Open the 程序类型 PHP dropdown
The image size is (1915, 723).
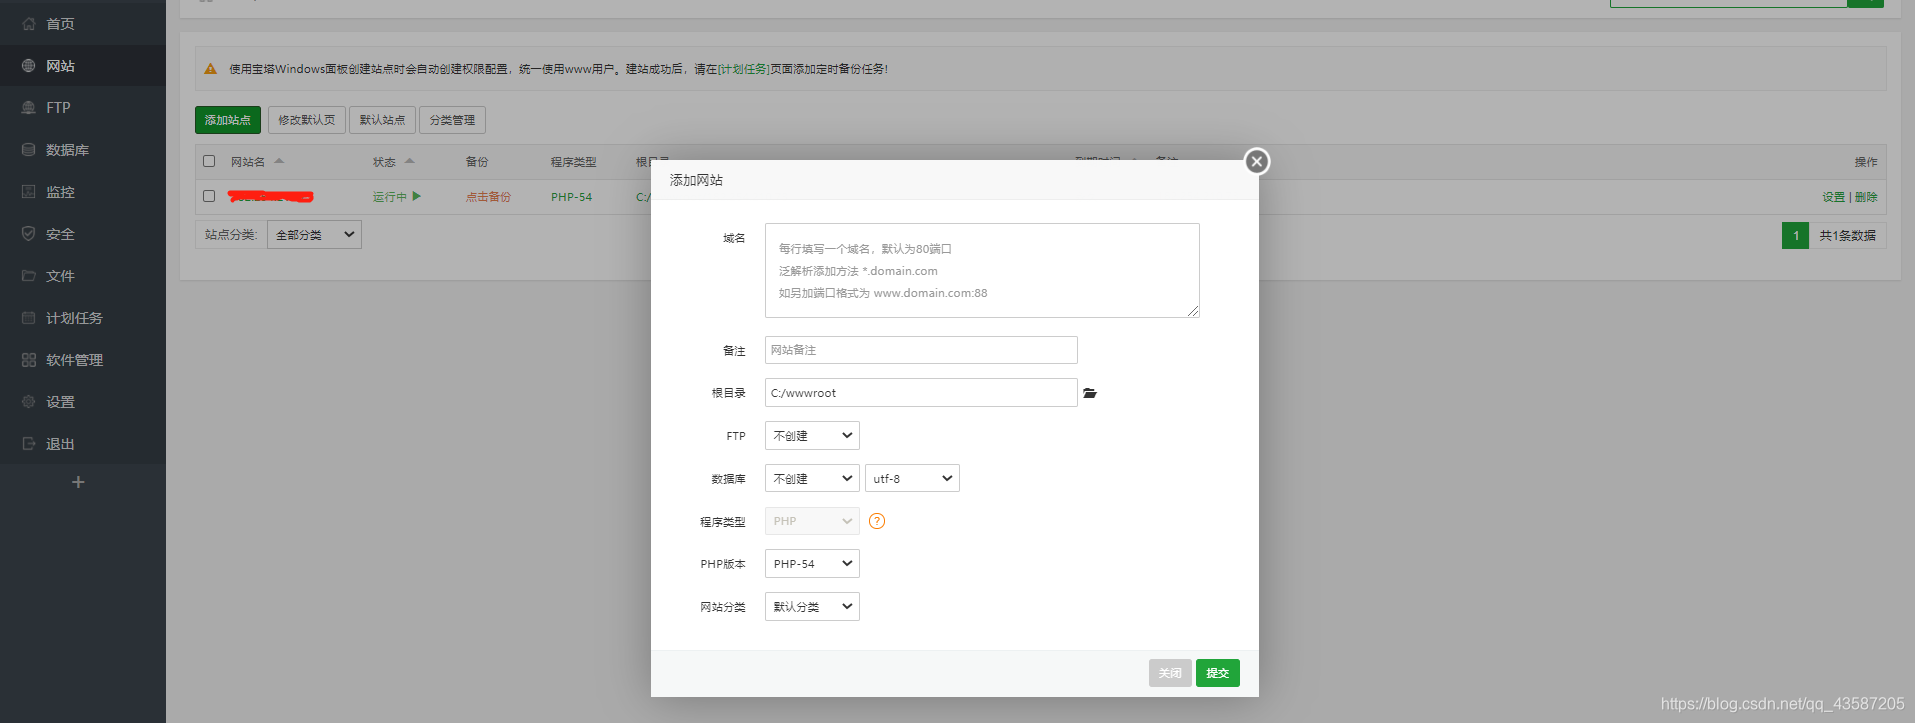coord(812,521)
